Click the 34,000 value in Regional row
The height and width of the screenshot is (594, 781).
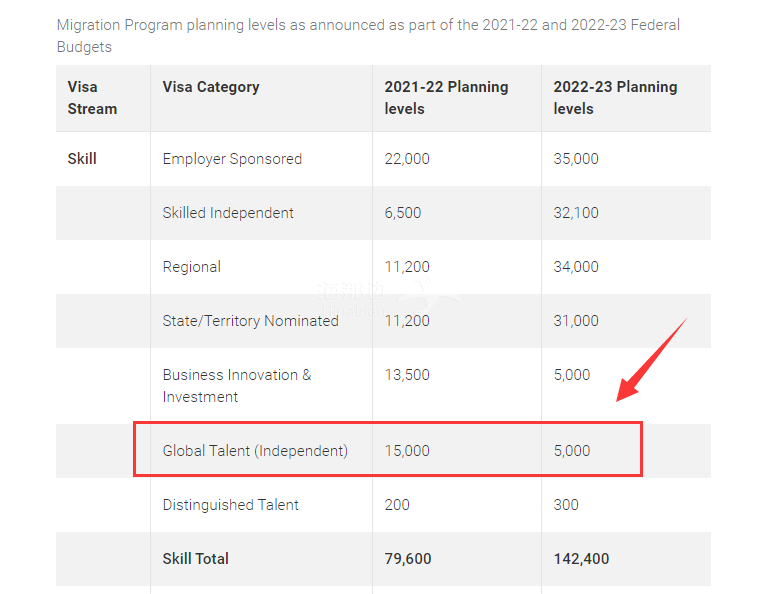[x=576, y=267]
